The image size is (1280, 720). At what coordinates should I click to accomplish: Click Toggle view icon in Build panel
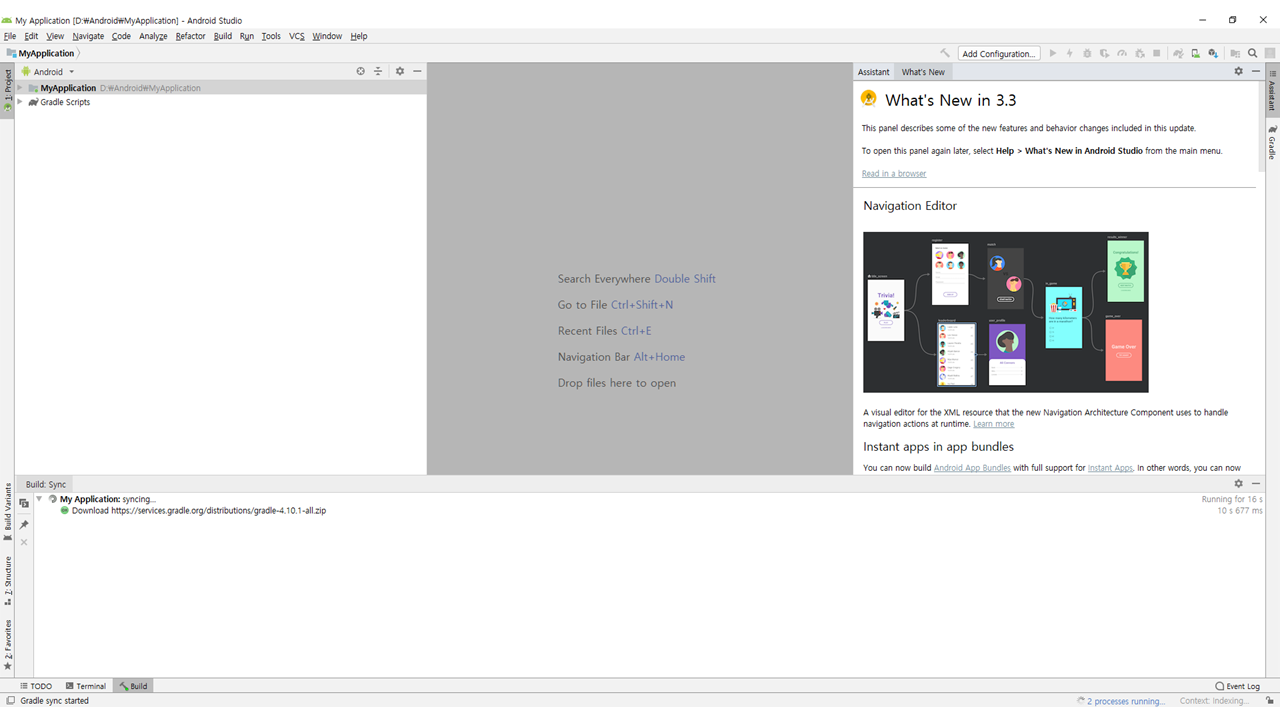(24, 504)
